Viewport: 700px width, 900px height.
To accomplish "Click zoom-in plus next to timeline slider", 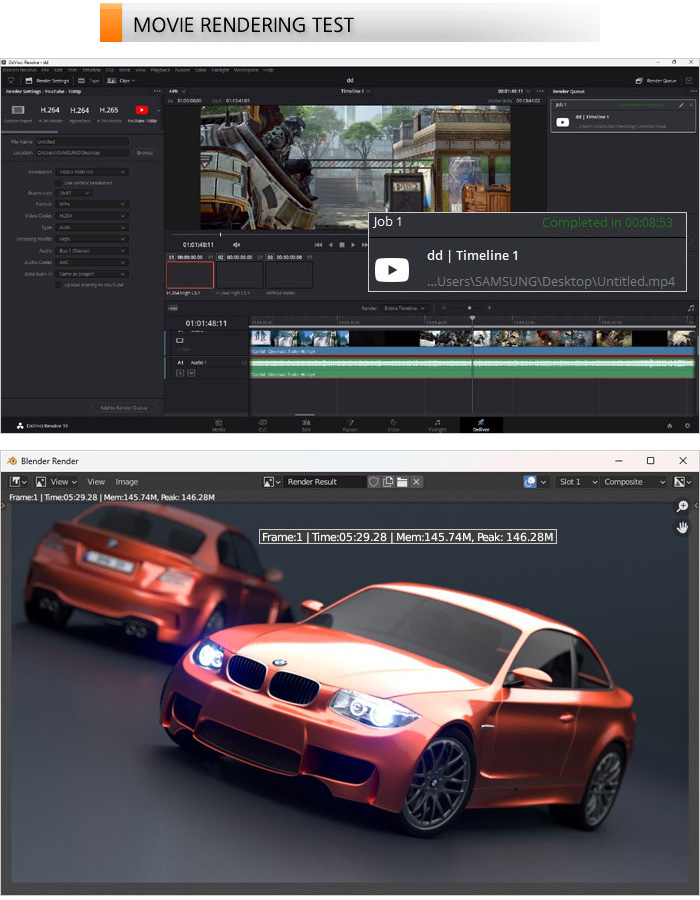I will pos(489,308).
